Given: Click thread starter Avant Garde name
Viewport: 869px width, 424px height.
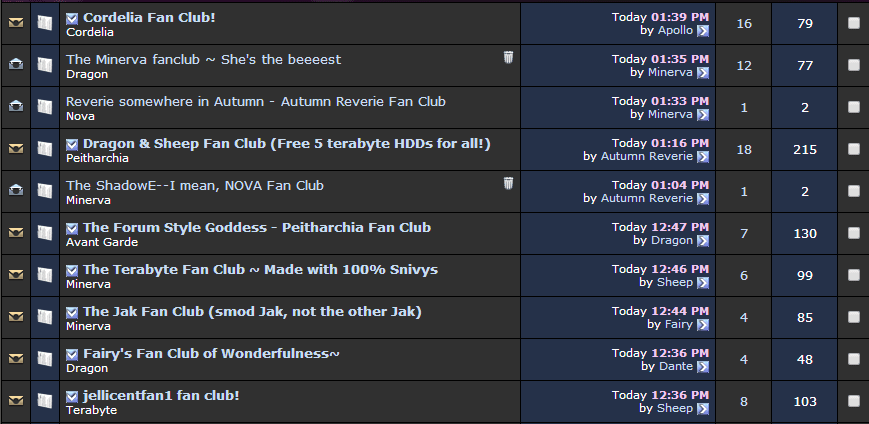Looking at the screenshot, I should [x=102, y=242].
